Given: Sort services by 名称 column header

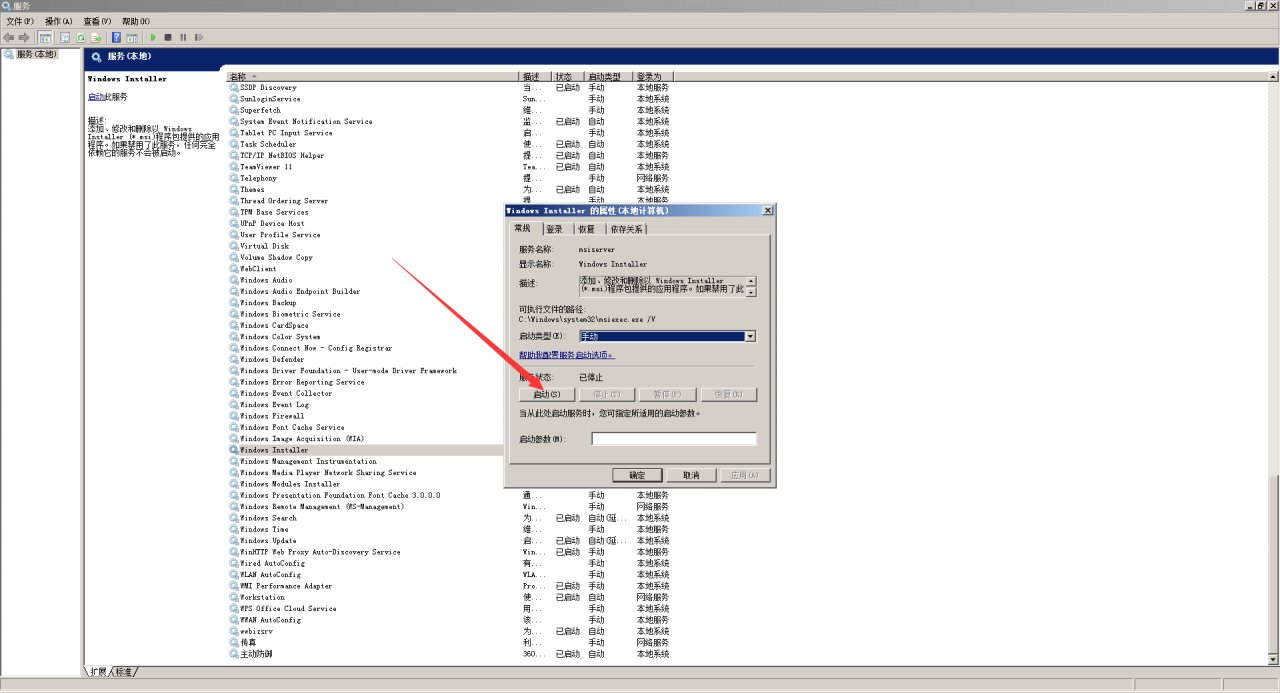Looking at the screenshot, I should pyautogui.click(x=373, y=76).
